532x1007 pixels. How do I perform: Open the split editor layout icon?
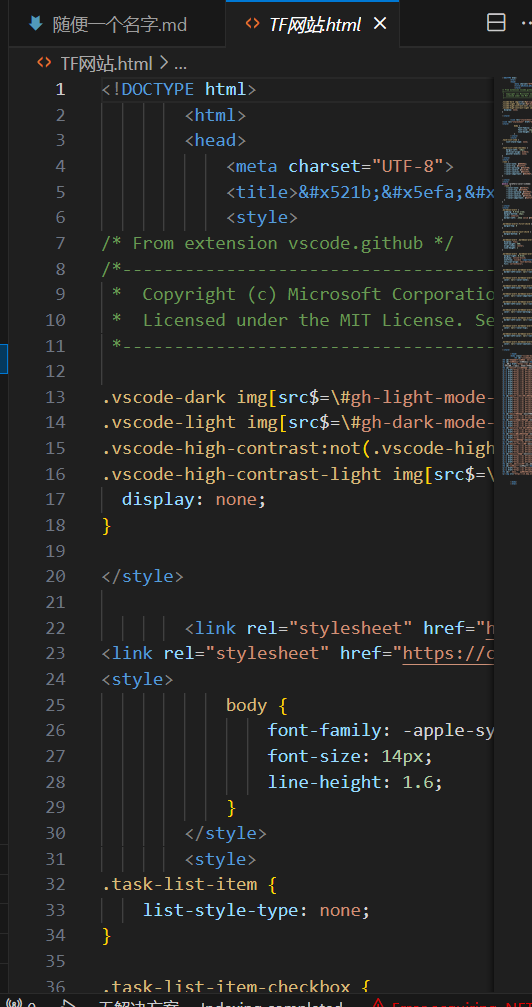[x=496, y=23]
